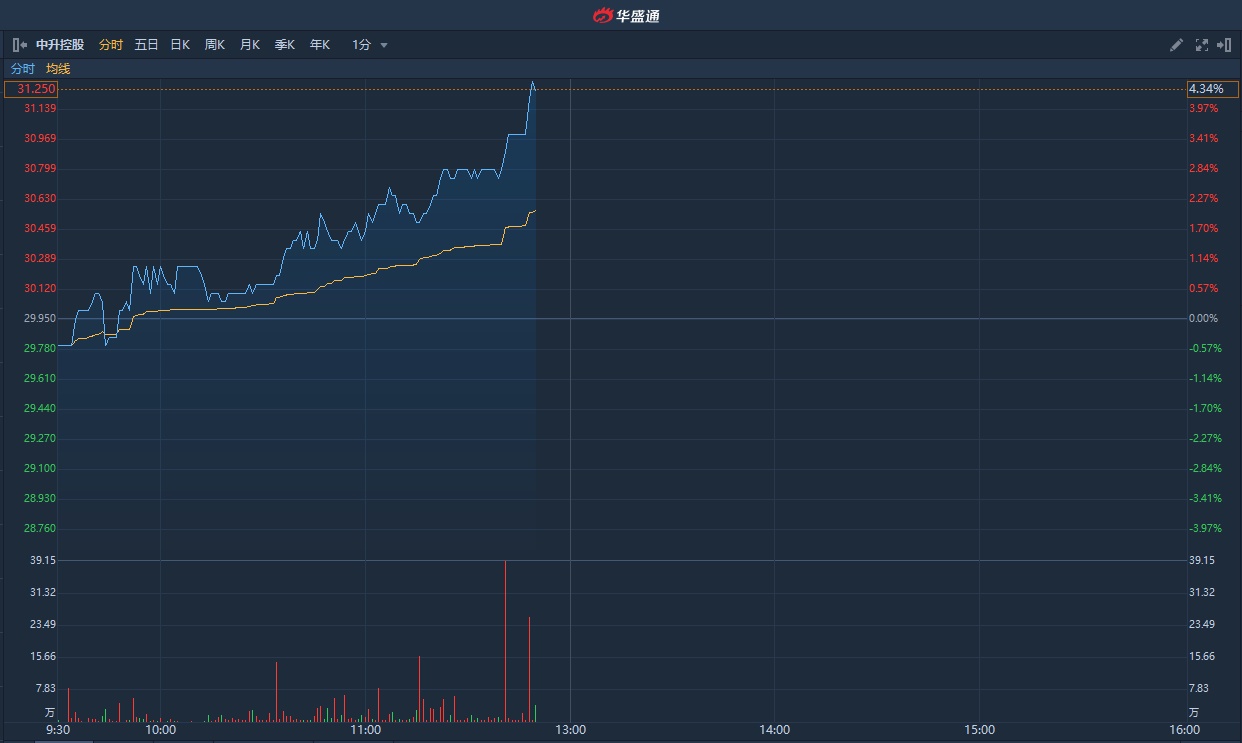This screenshot has height=743, width=1242.
Task: Switch to the 日K daily candlestick tab
Action: [x=180, y=45]
